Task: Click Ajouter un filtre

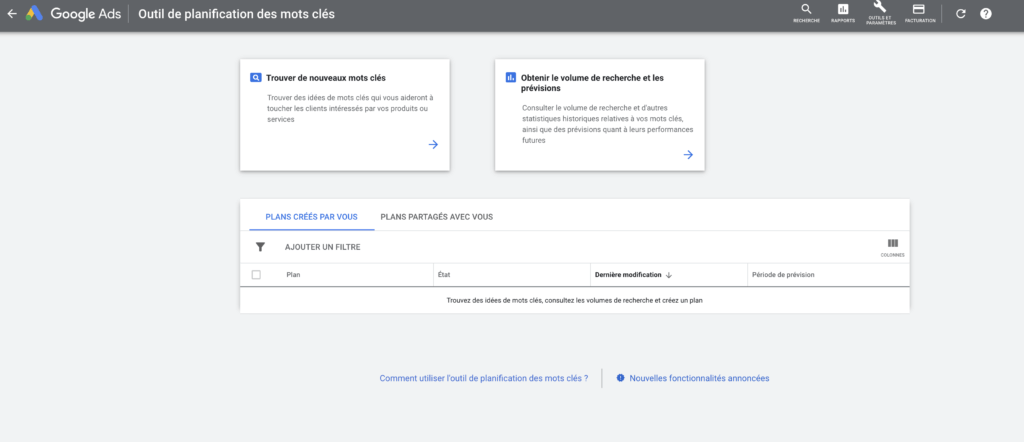Action: pyautogui.click(x=322, y=247)
